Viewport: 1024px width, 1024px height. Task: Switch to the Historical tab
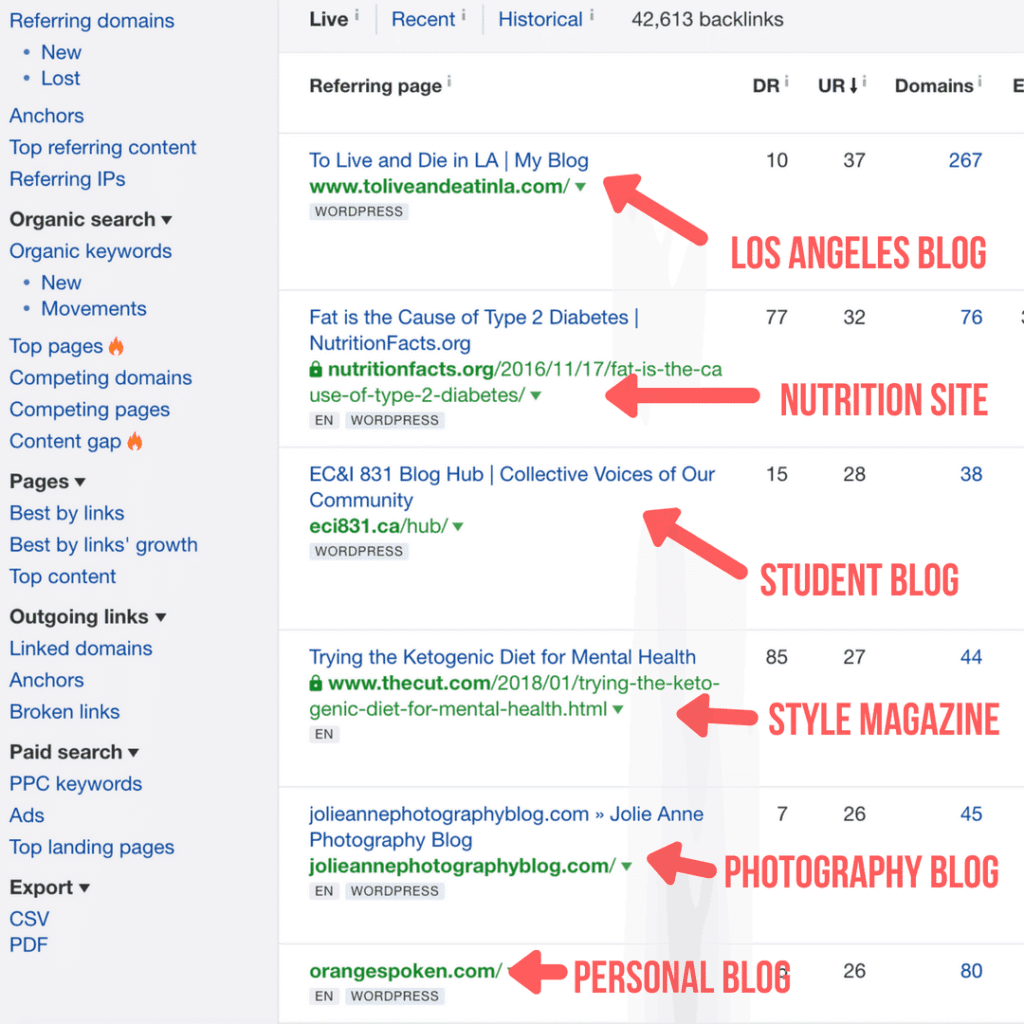(541, 19)
